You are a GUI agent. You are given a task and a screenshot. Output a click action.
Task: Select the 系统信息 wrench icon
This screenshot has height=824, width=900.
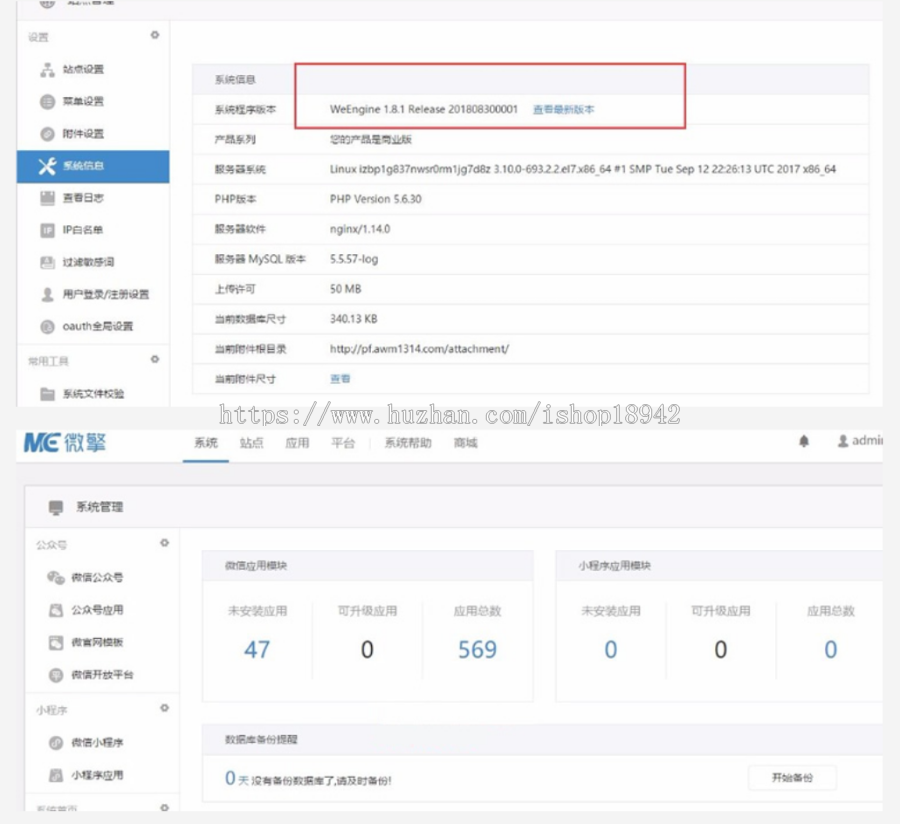coord(48,166)
